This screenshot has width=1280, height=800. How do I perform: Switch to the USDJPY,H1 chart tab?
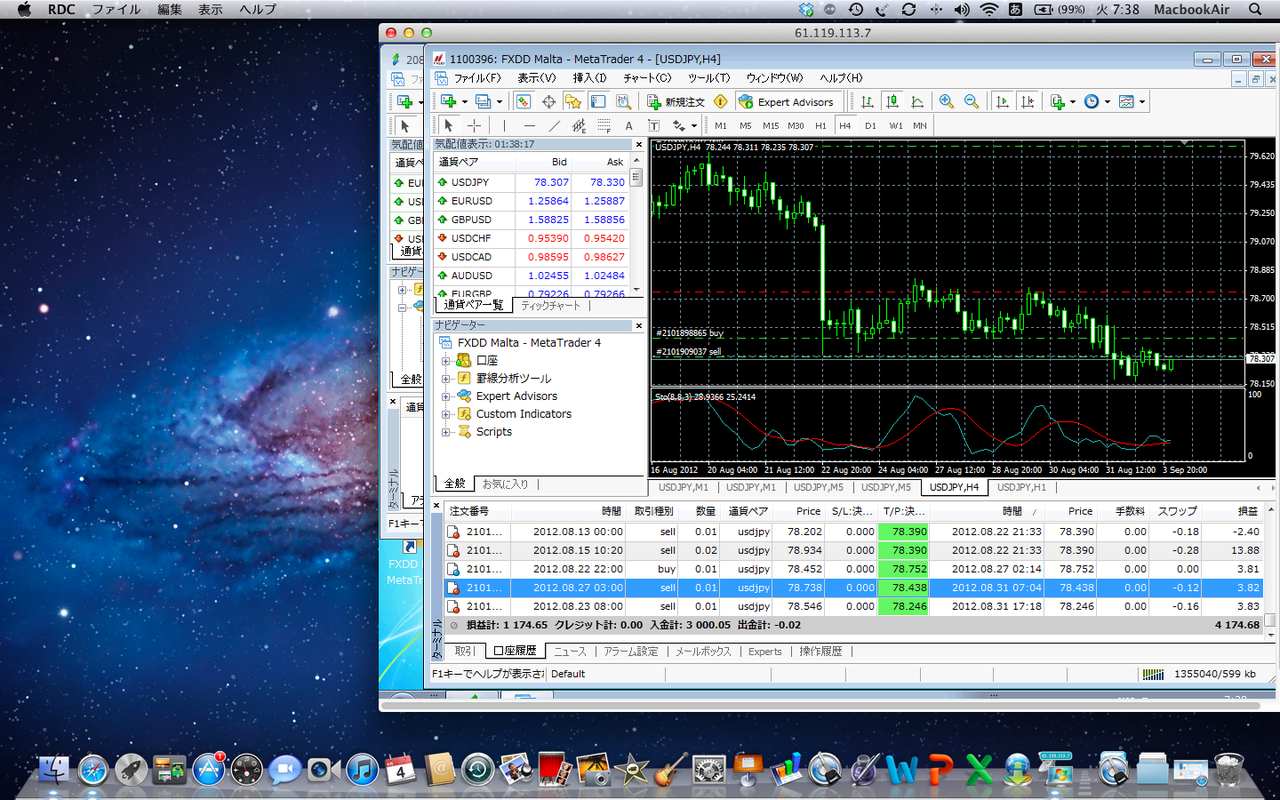1021,487
